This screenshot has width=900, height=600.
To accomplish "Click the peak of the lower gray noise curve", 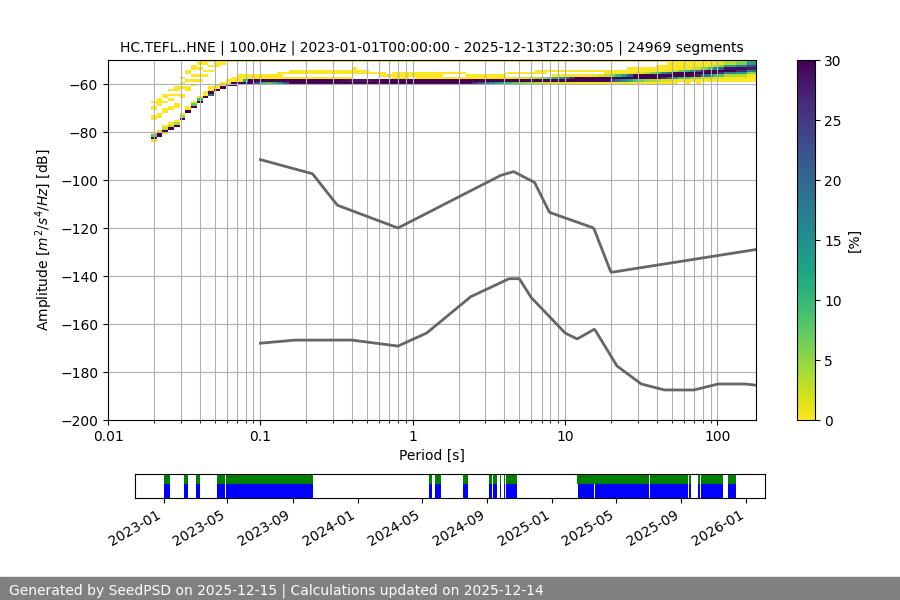I will [x=514, y=278].
